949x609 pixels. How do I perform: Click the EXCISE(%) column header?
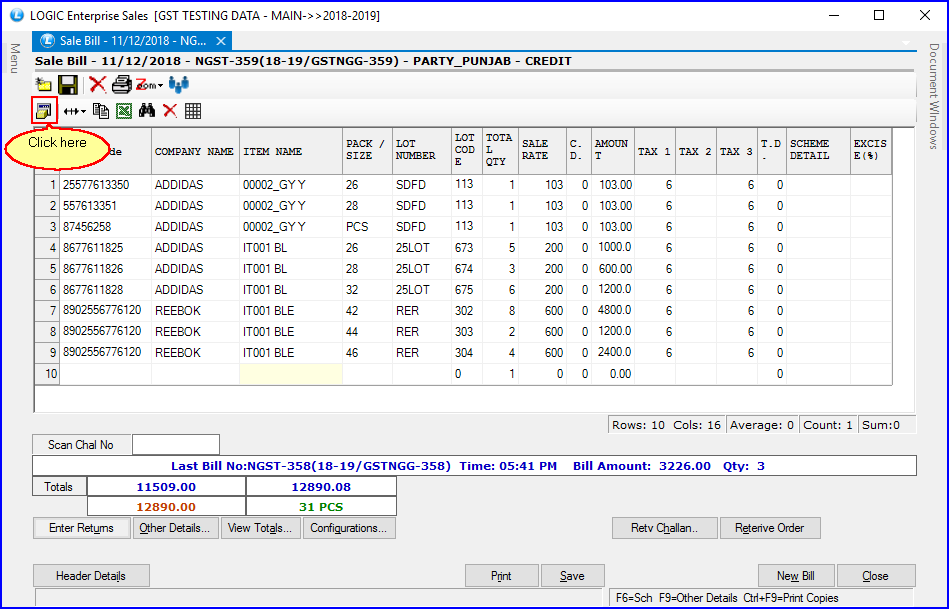(x=871, y=151)
